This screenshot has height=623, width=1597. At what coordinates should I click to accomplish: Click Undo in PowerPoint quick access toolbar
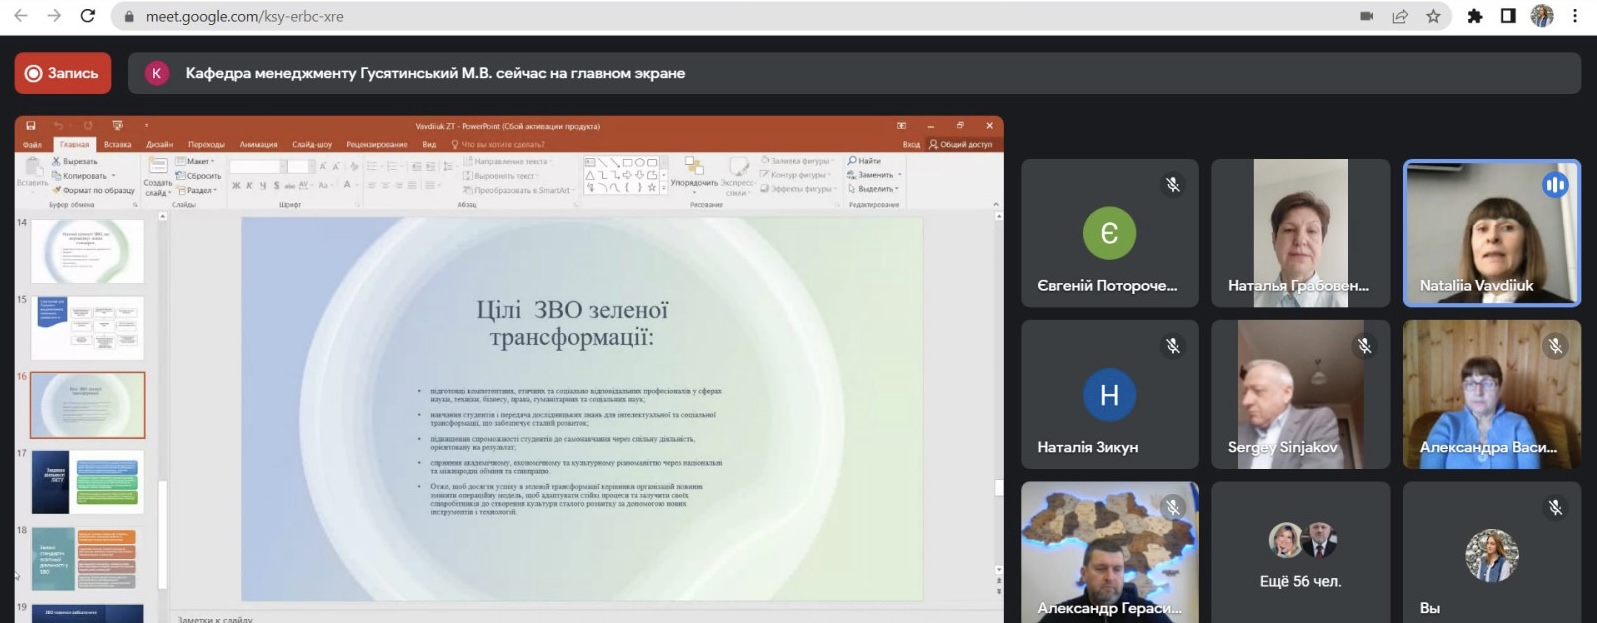(x=58, y=126)
